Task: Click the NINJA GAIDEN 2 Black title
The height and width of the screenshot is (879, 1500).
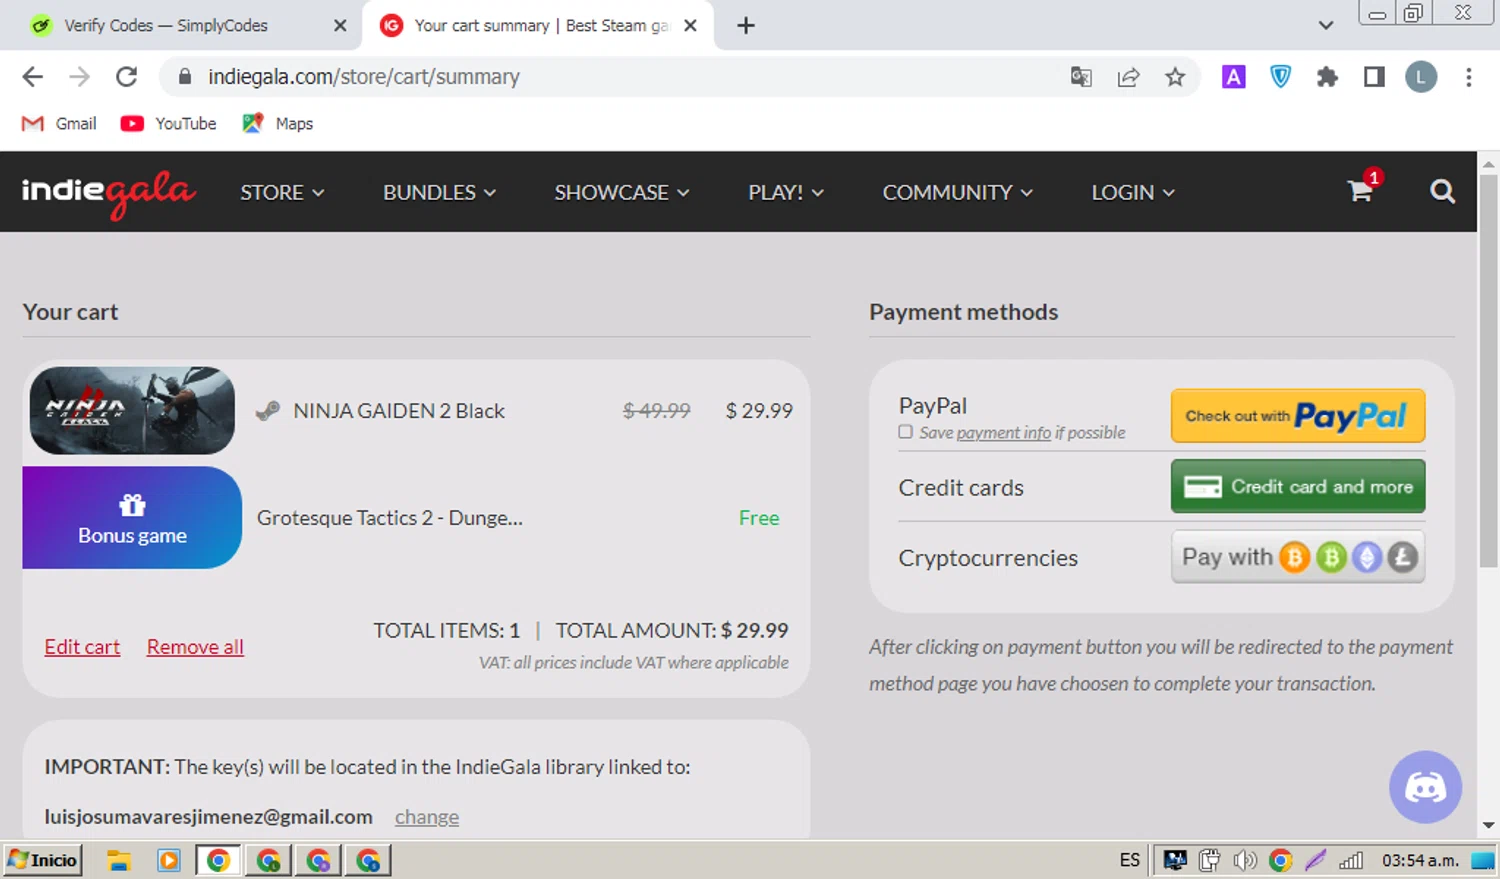Action: click(399, 411)
